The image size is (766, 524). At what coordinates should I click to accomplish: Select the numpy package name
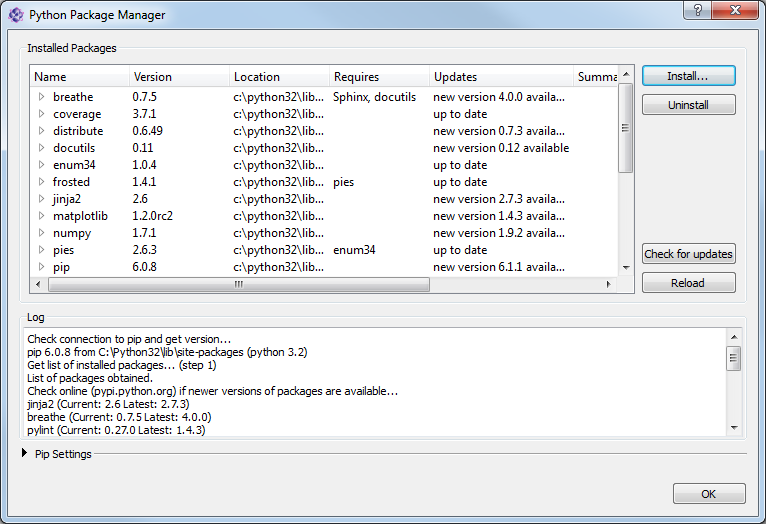click(72, 233)
